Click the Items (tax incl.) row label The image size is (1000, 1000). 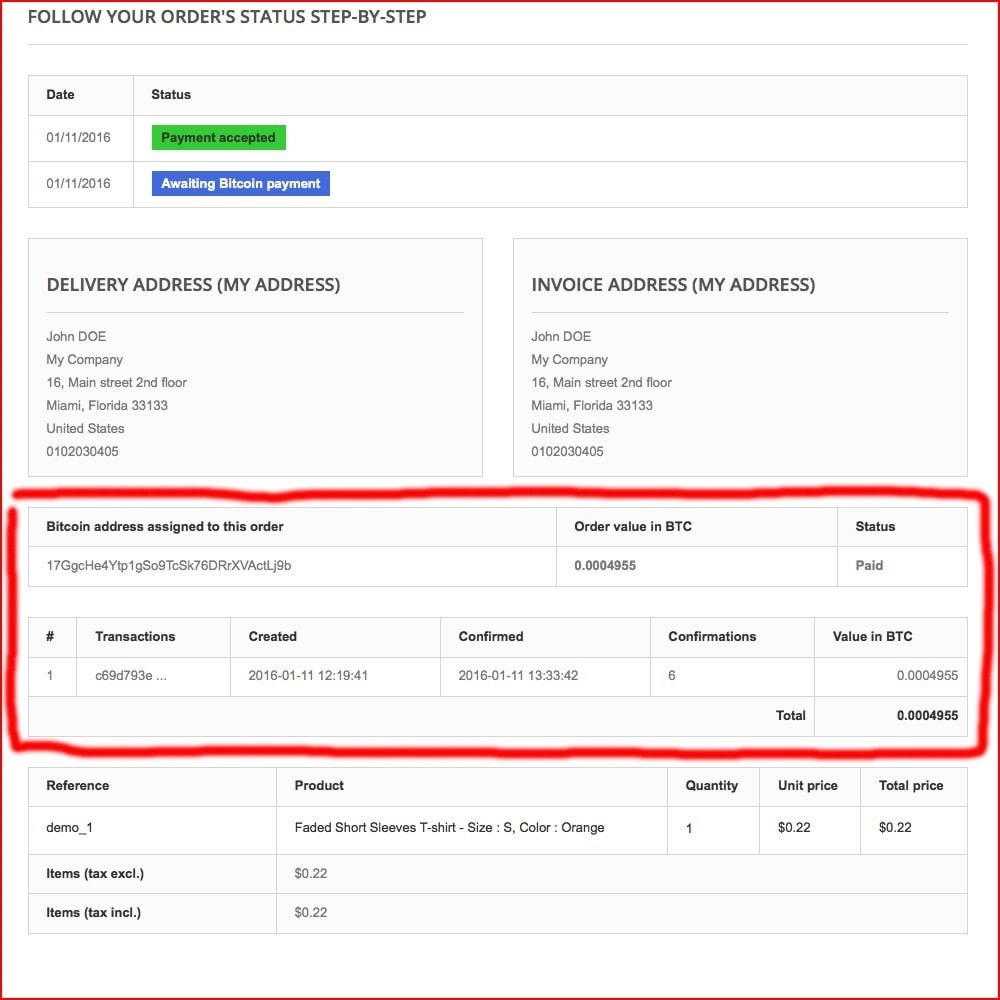pyautogui.click(x=93, y=913)
